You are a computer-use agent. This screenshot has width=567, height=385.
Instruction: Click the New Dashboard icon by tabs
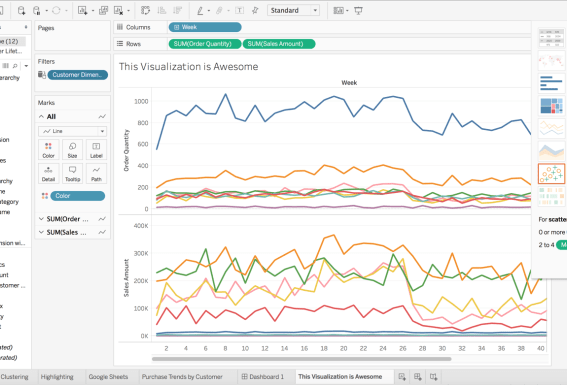pyautogui.click(x=418, y=377)
